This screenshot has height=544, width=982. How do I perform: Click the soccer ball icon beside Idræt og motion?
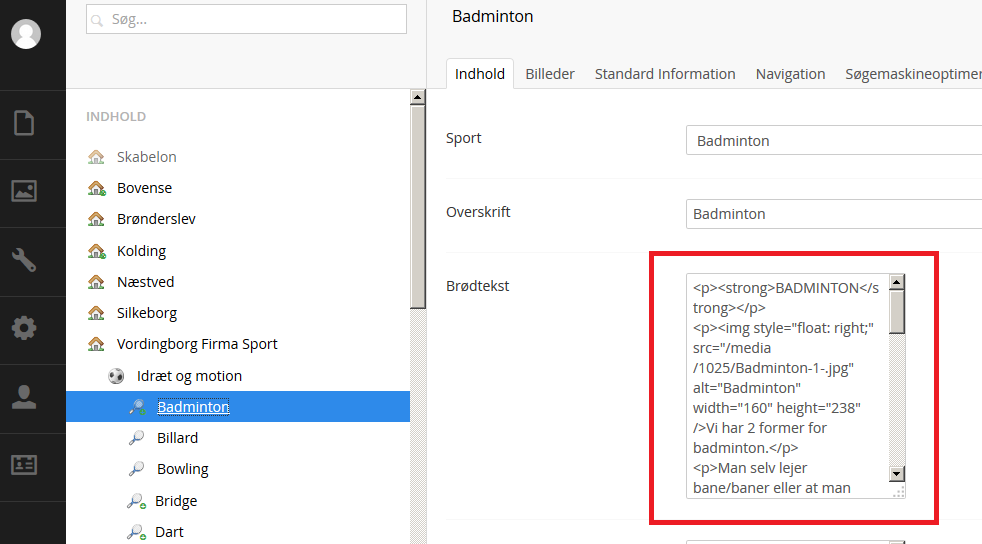(116, 376)
